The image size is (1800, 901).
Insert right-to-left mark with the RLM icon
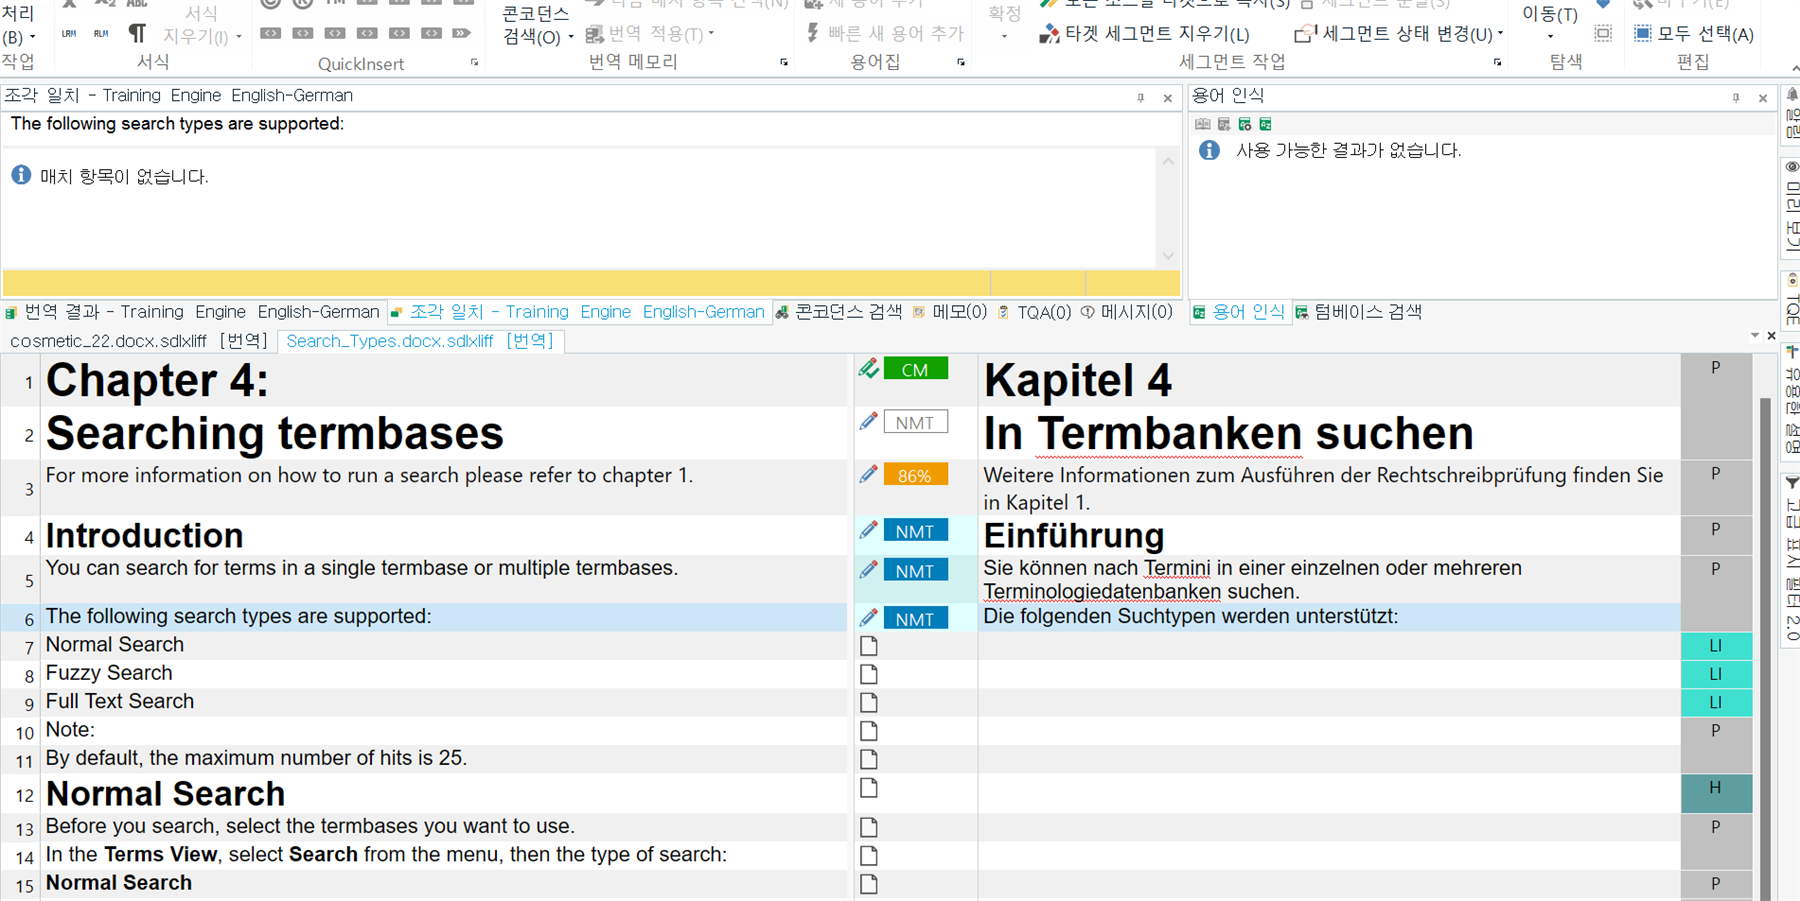101,34
